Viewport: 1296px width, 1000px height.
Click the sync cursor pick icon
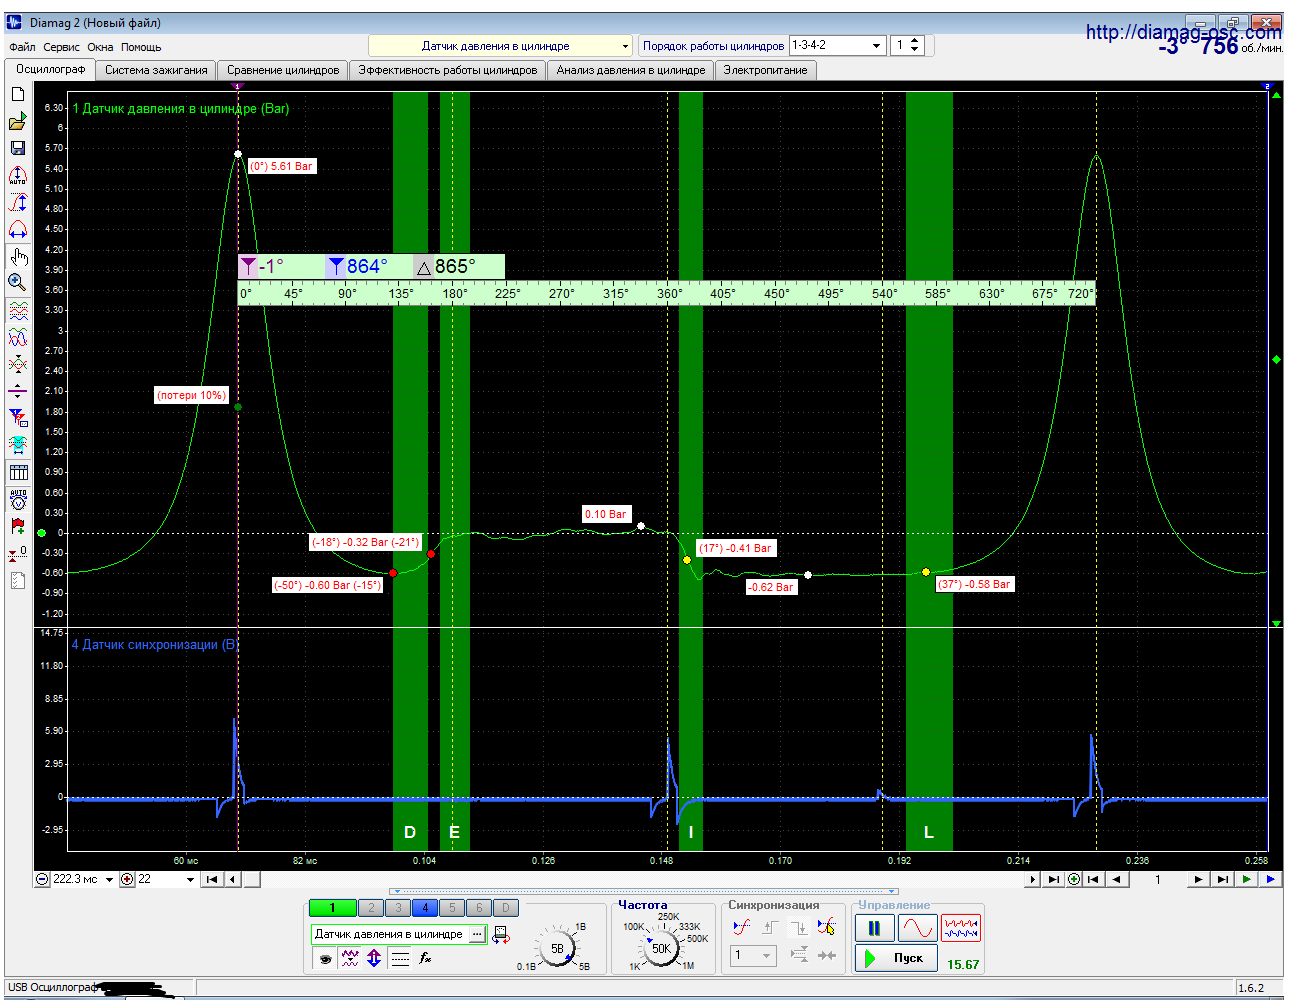[x=826, y=927]
